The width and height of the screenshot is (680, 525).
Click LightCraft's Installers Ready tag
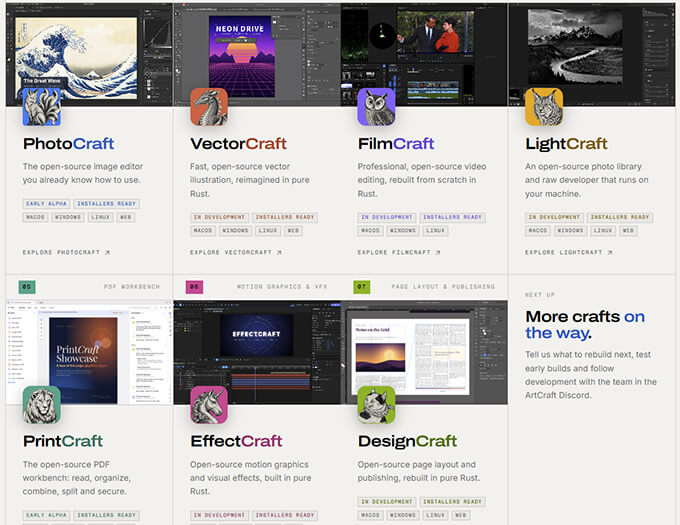(620, 217)
